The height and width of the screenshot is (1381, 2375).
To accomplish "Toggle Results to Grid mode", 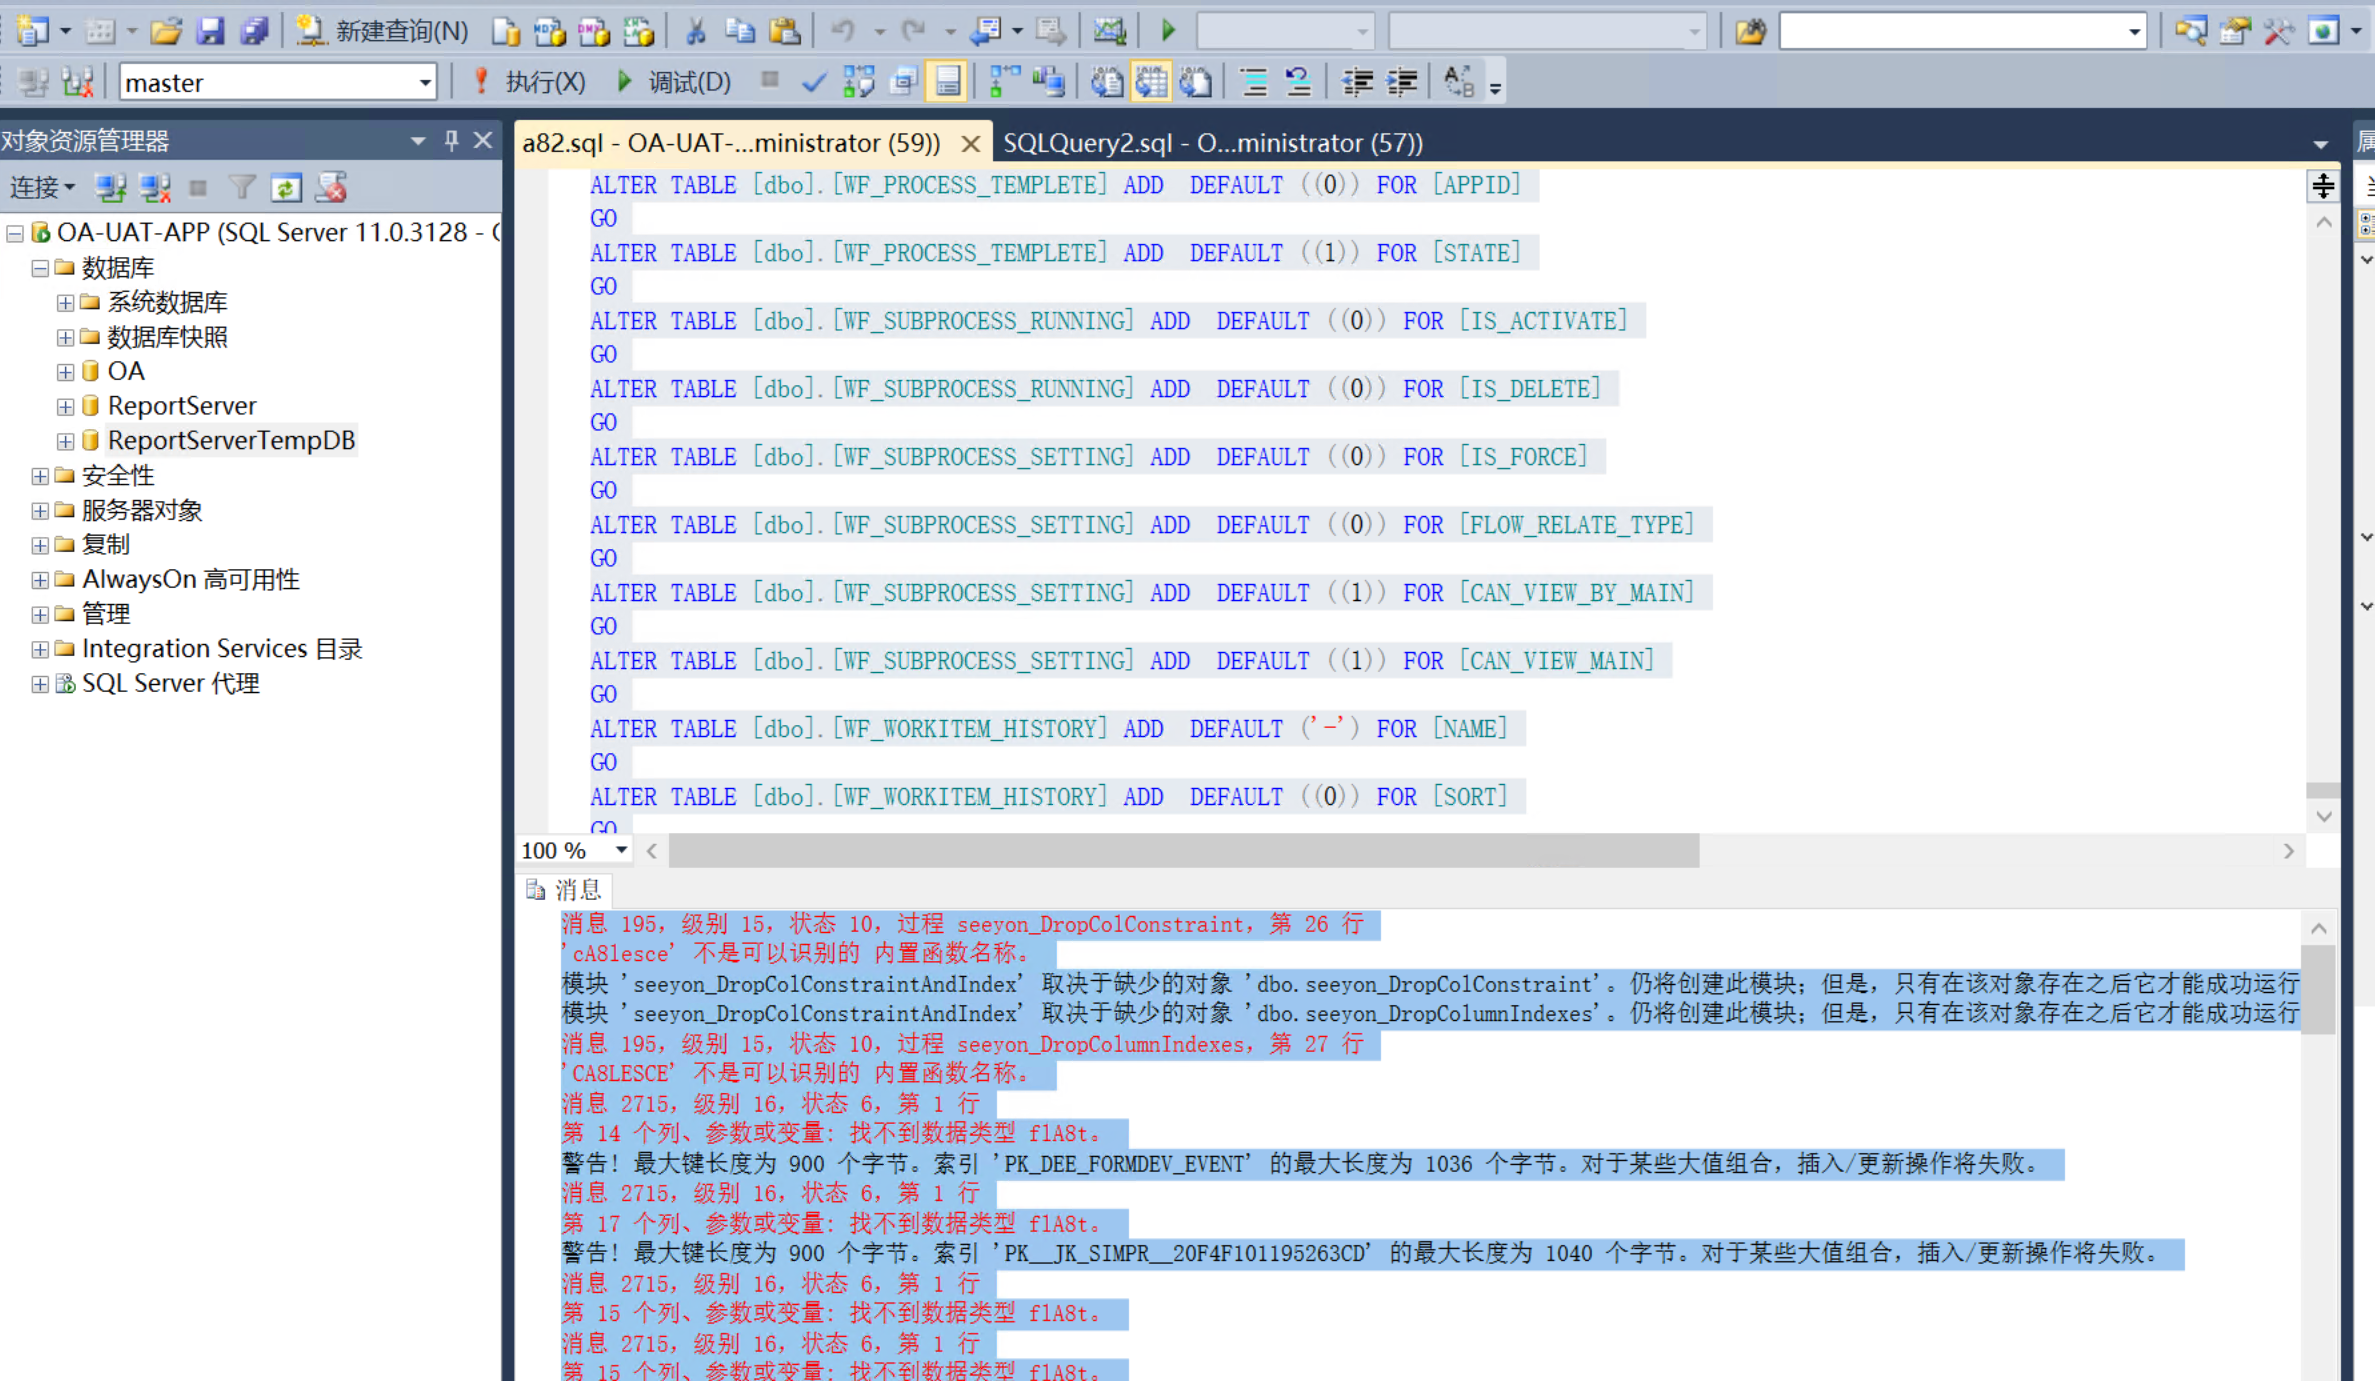I will (x=1151, y=82).
